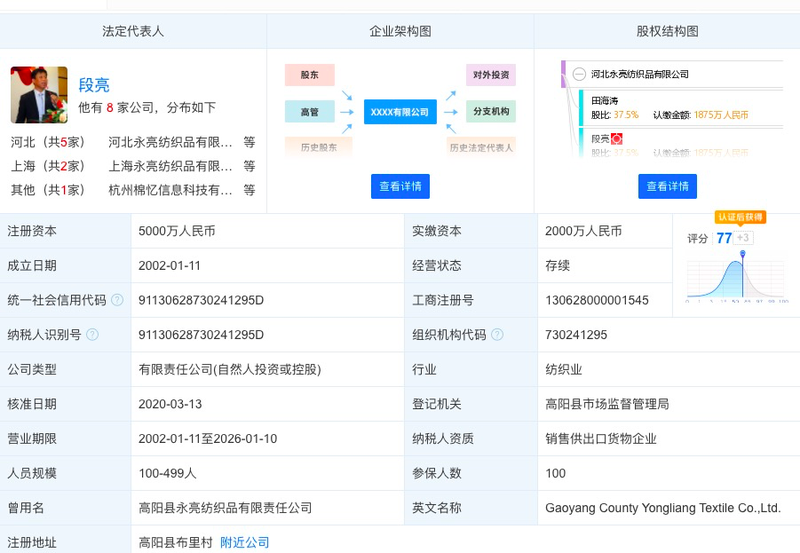Viewport: 800px width, 553px height.
Task: Collapse the 河北永亮纺织品有限公司 equity tree node
Action: coord(579,74)
